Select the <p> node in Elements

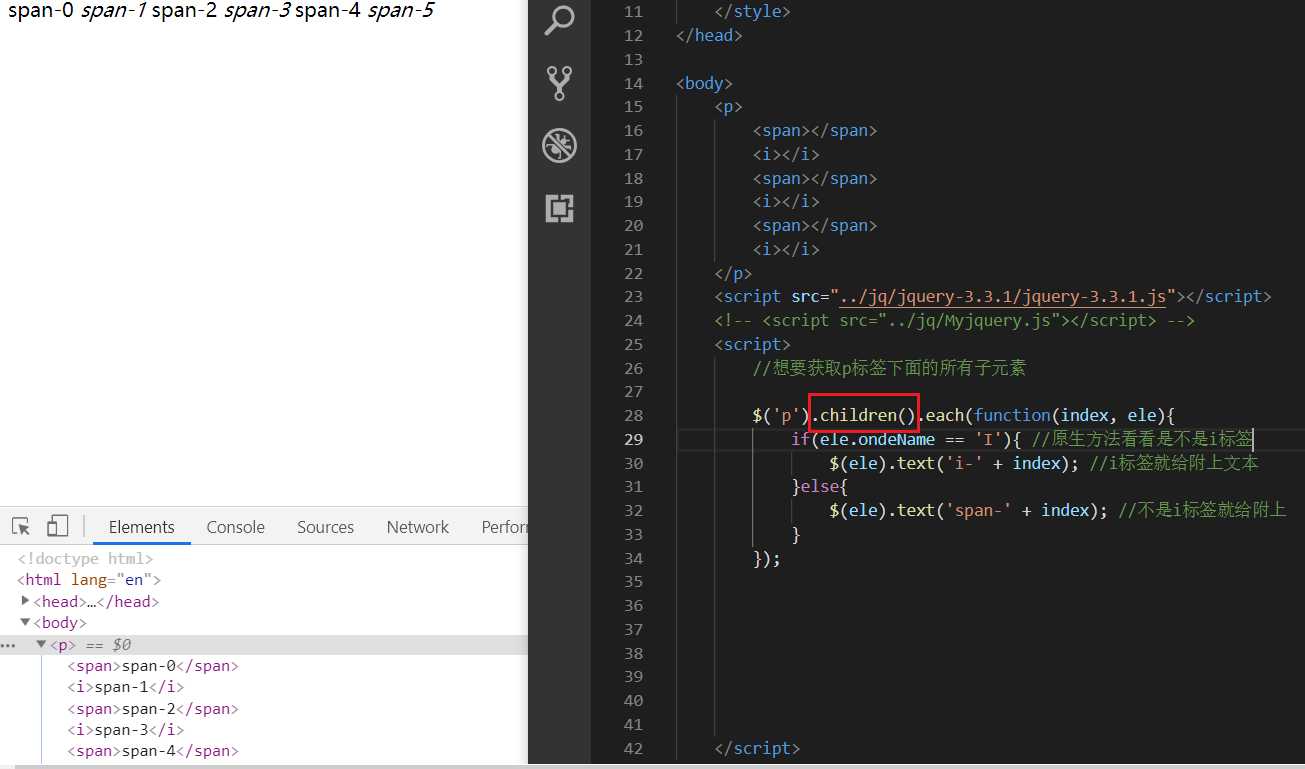pos(63,645)
